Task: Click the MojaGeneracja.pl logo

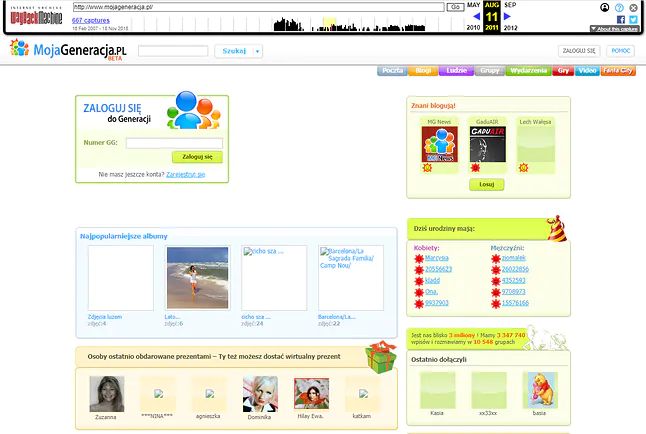Action: tap(68, 50)
